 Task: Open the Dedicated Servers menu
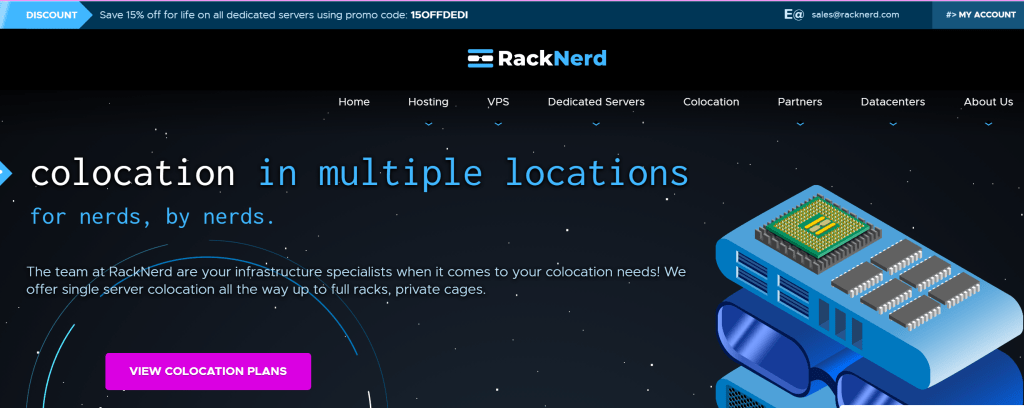[x=596, y=102]
